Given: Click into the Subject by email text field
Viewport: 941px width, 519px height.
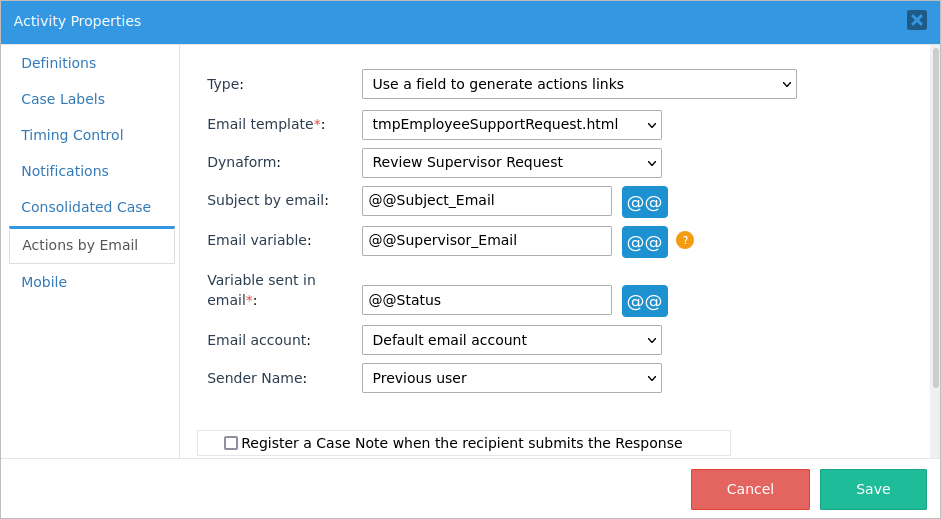Looking at the screenshot, I should pyautogui.click(x=486, y=201).
